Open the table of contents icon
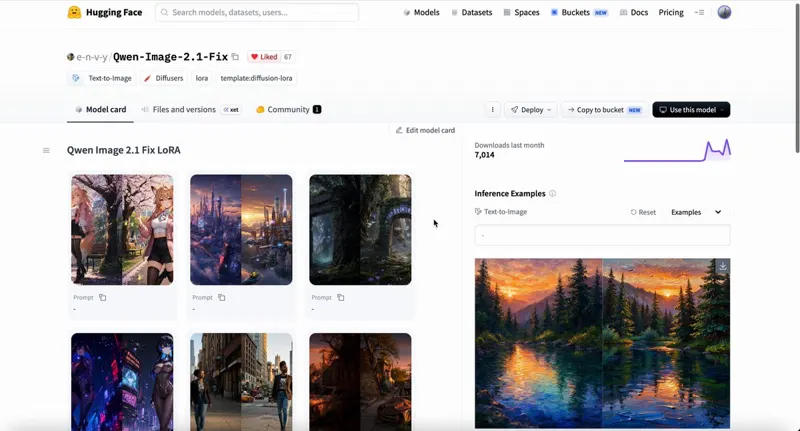Image resolution: width=800 pixels, height=431 pixels. point(46,150)
